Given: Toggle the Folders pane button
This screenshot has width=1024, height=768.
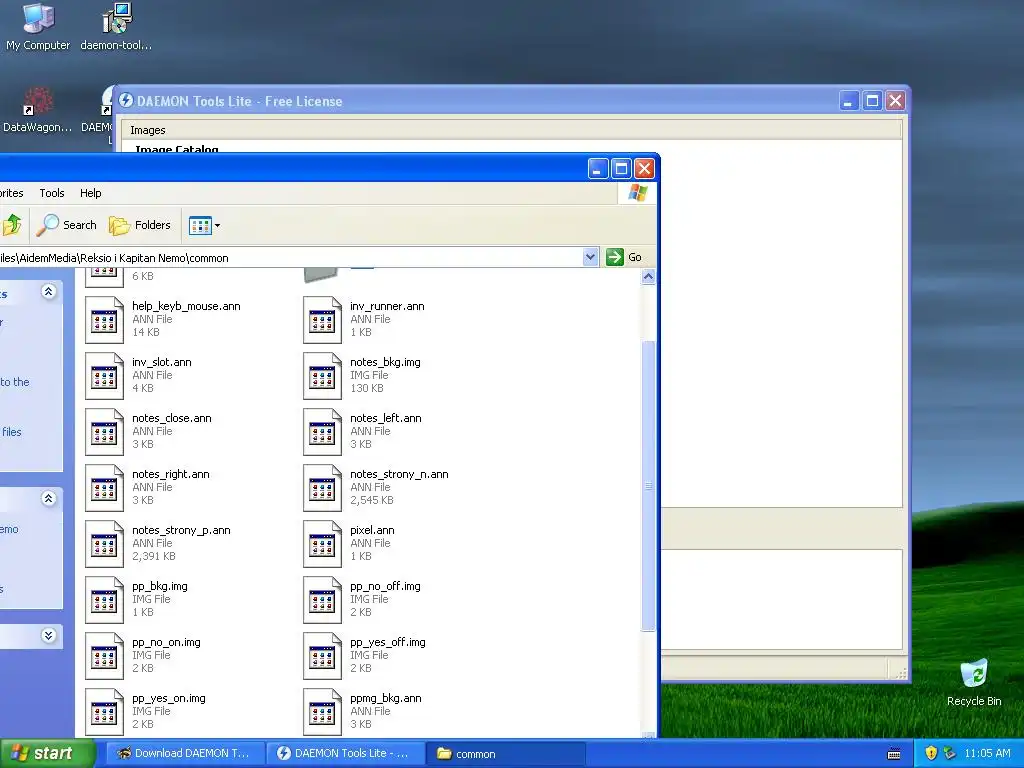Looking at the screenshot, I should tap(140, 225).
